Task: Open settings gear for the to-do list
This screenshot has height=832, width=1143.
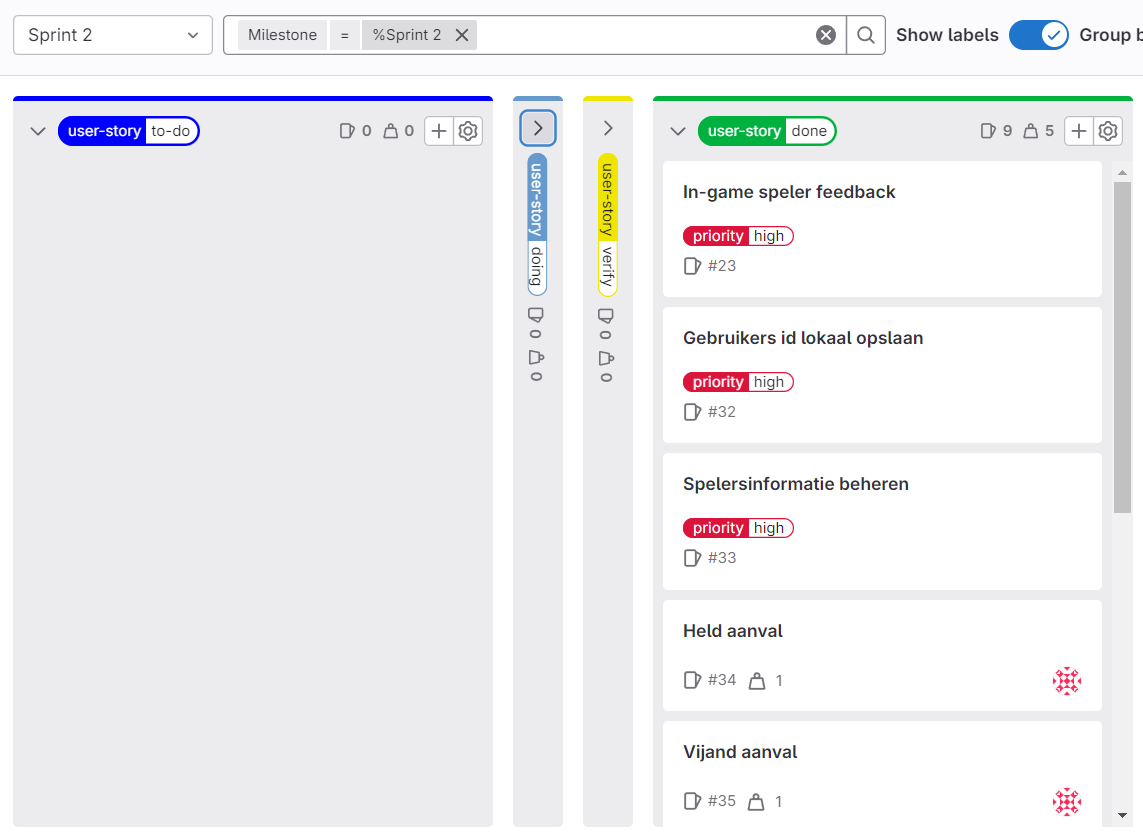Action: point(468,131)
